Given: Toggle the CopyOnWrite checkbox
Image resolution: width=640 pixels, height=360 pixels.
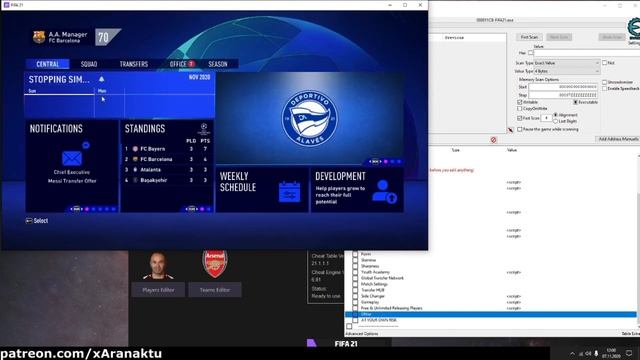Looking at the screenshot, I should point(520,109).
